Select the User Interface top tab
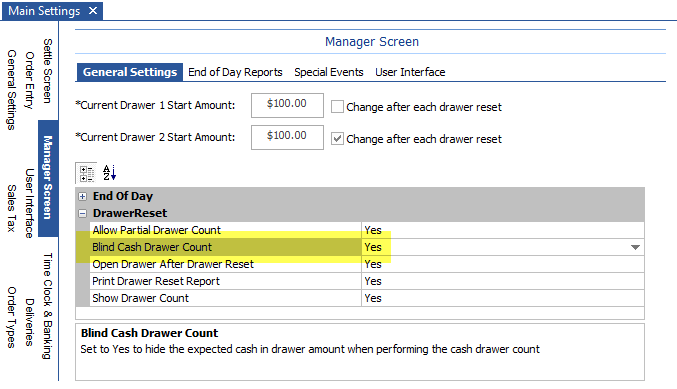Screen dimensions: 677x389 410,72
